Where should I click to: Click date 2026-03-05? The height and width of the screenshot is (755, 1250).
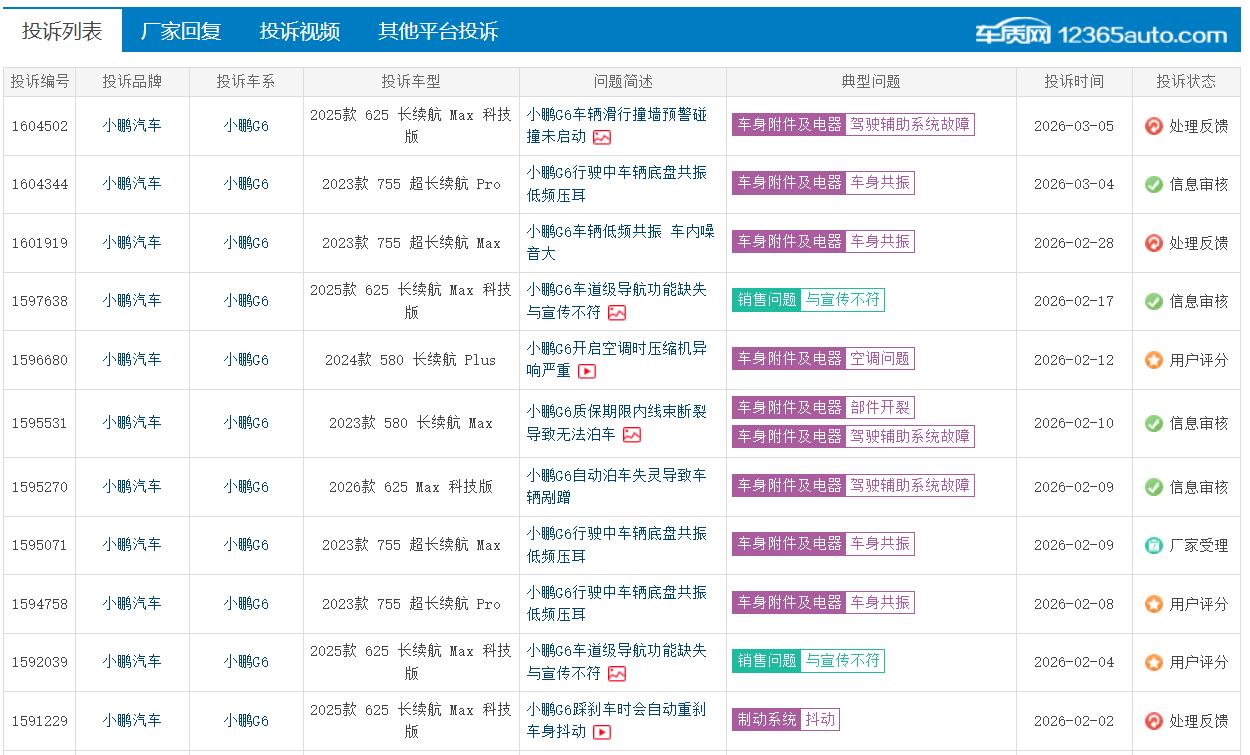pyautogui.click(x=1074, y=126)
